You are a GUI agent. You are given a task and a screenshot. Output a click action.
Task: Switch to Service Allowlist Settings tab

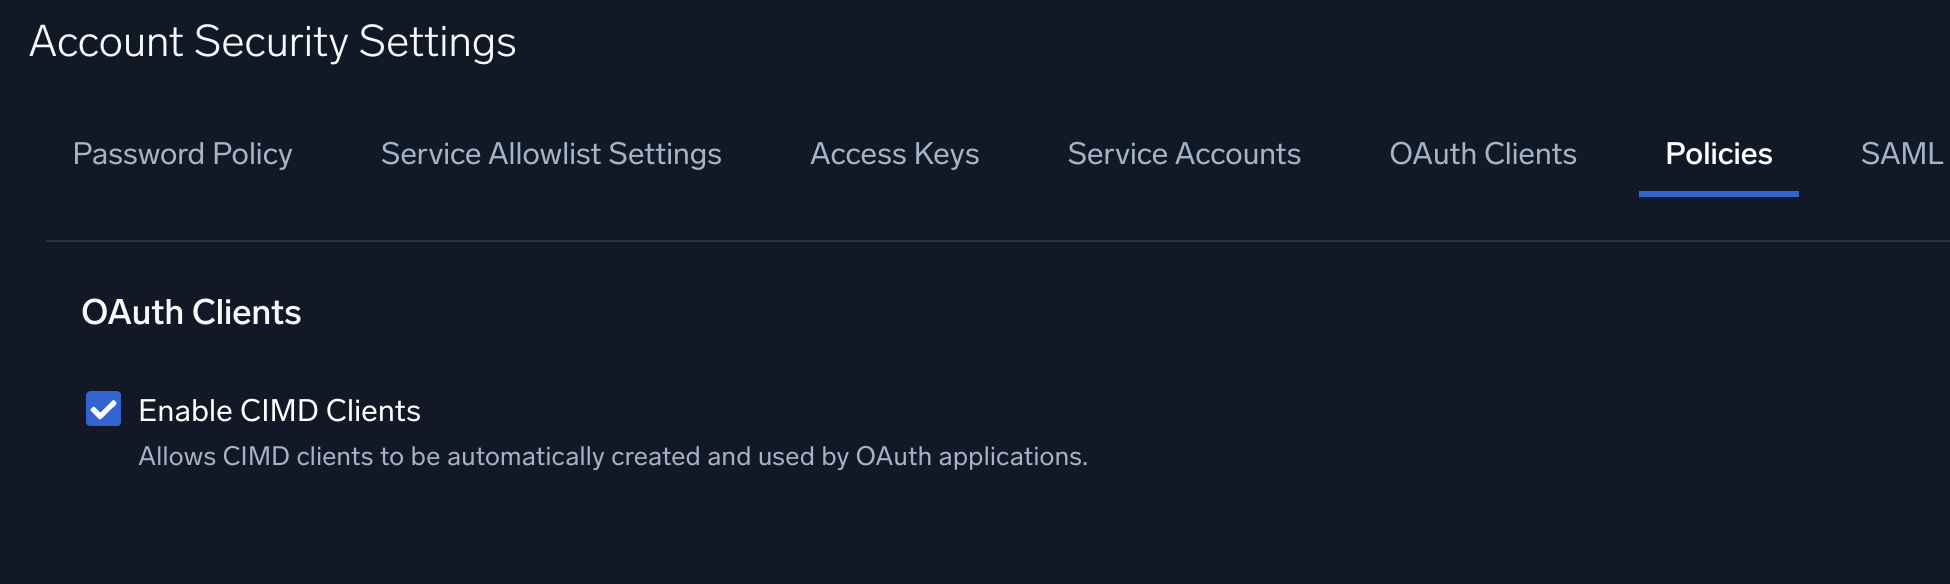click(551, 154)
